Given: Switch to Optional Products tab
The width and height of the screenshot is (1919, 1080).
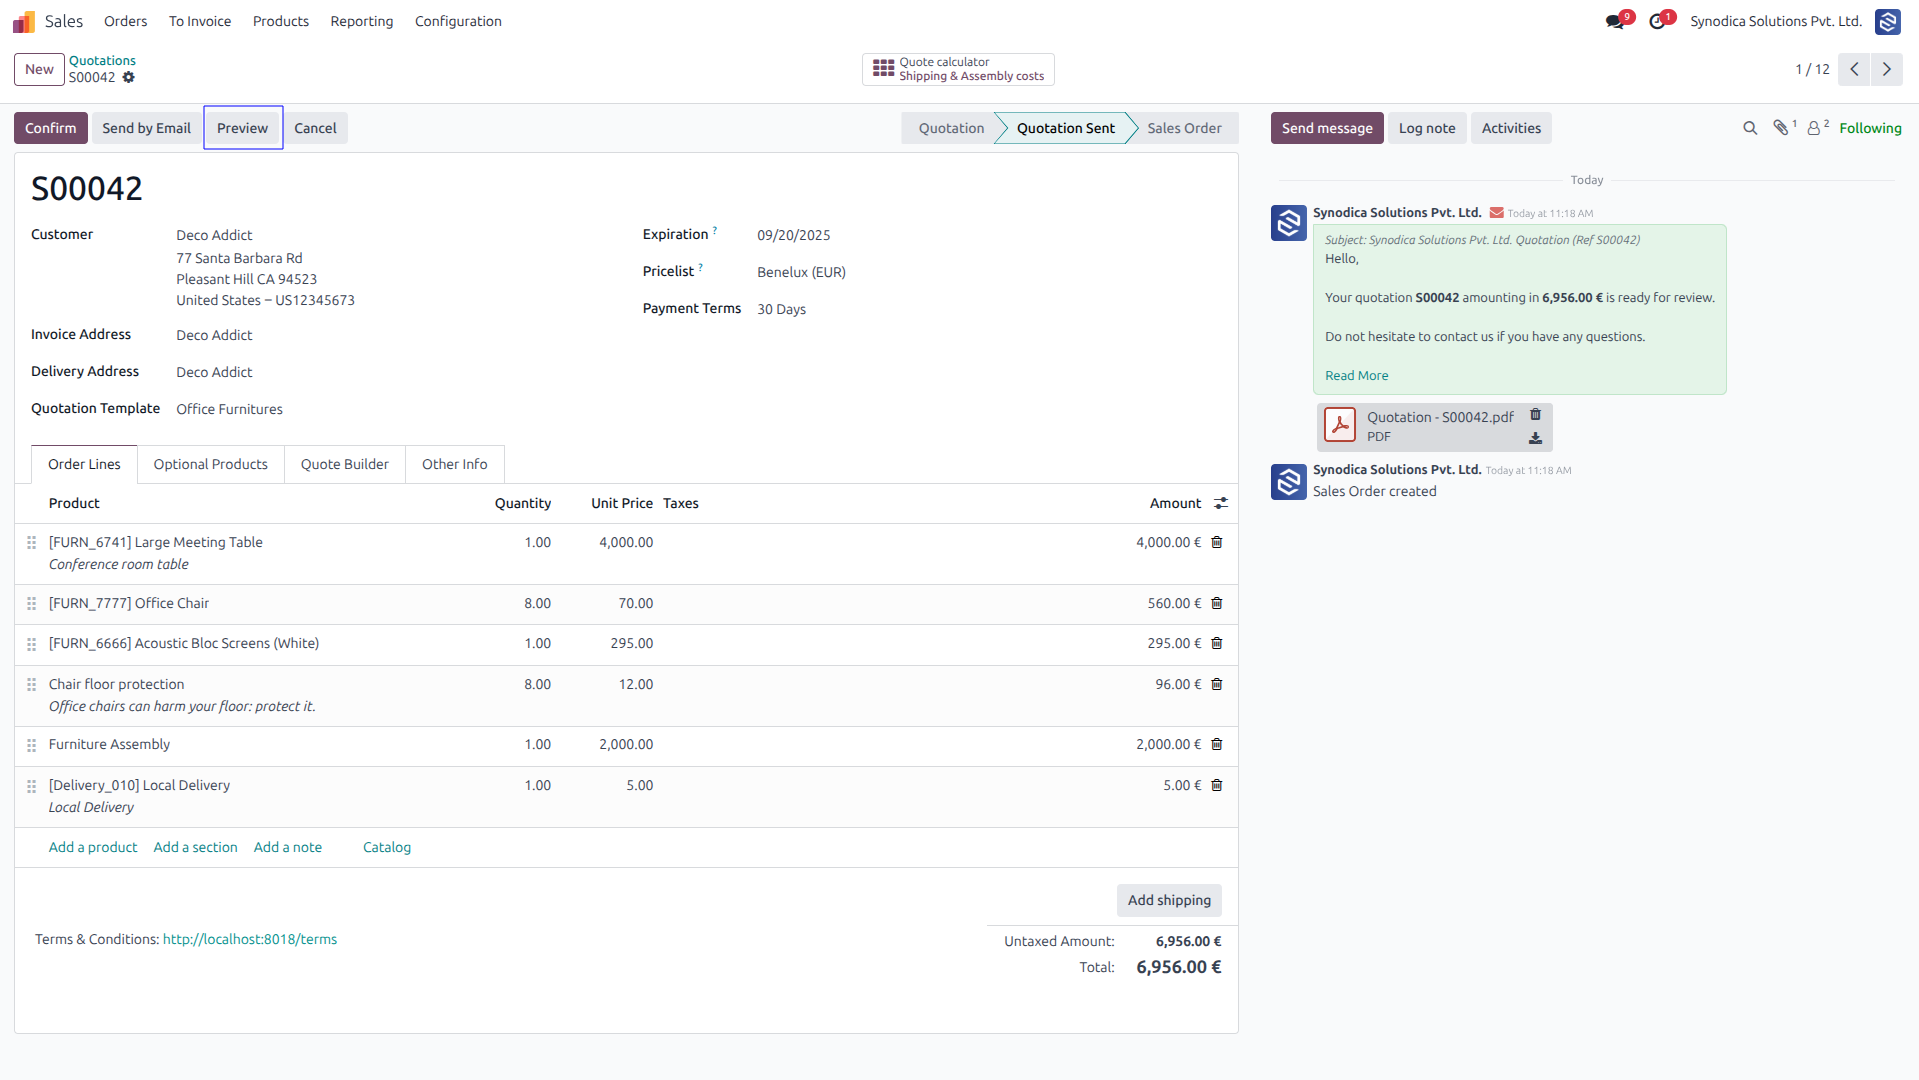Looking at the screenshot, I should tap(210, 464).
